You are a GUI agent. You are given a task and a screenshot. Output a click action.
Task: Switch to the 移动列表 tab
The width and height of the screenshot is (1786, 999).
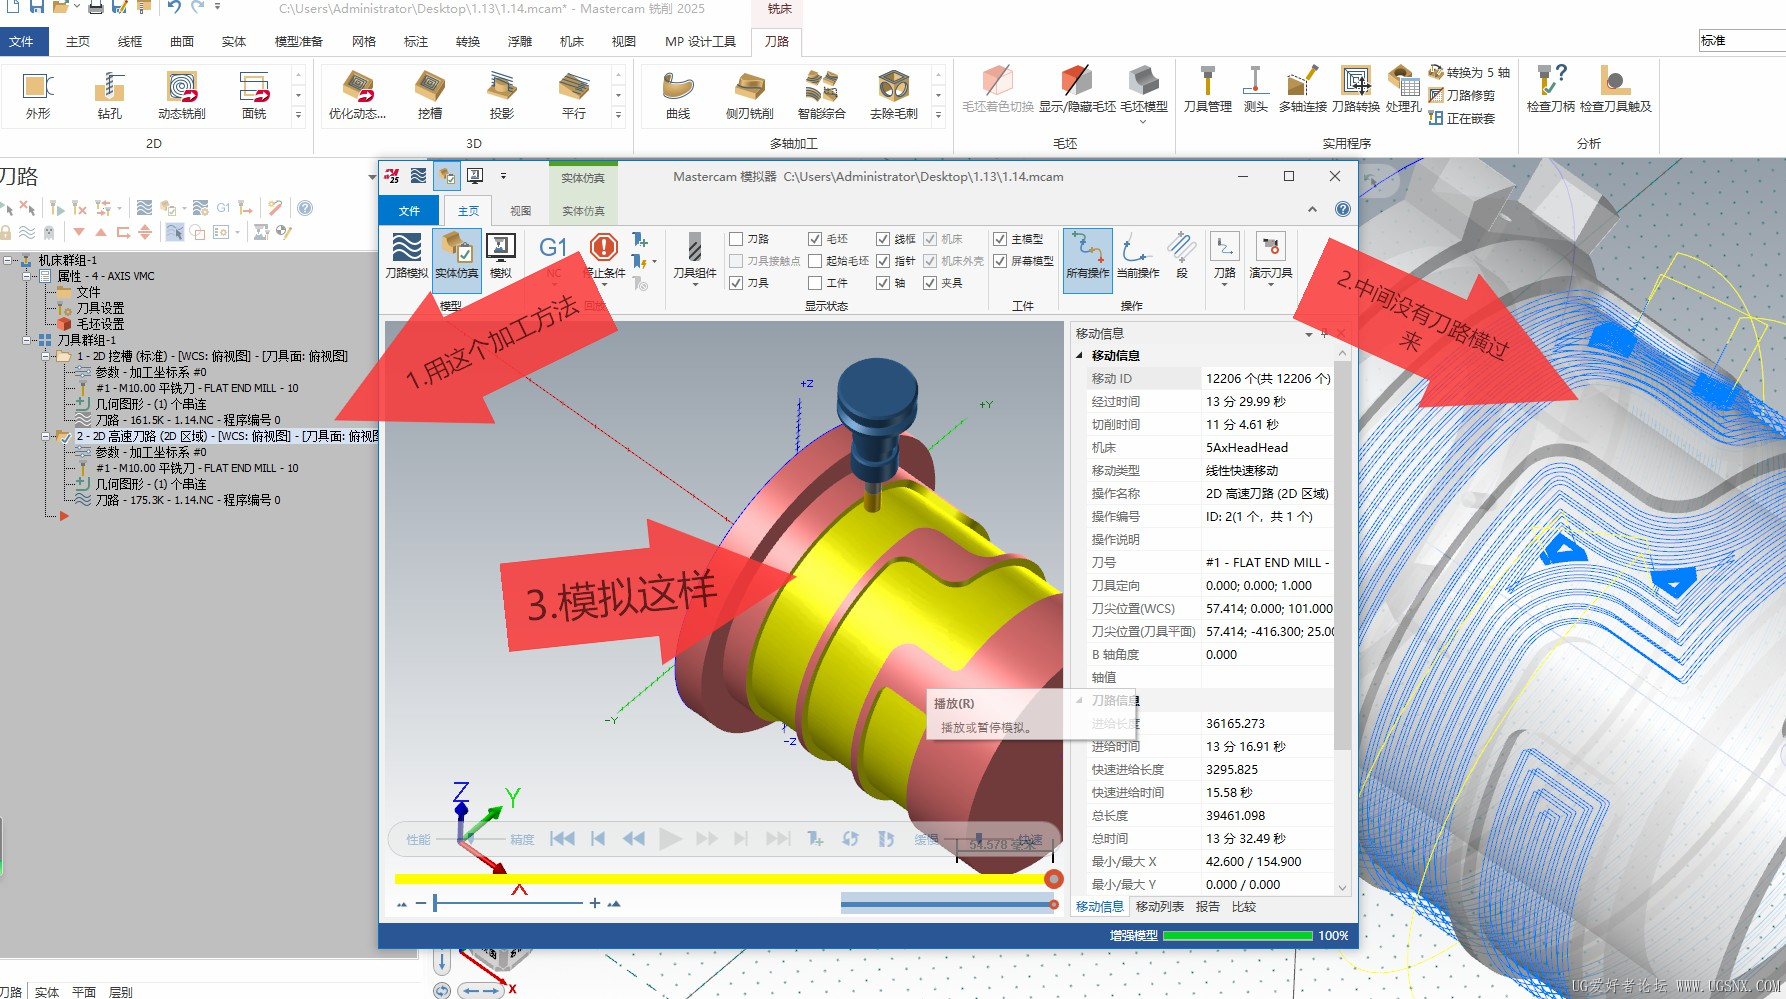point(1160,907)
